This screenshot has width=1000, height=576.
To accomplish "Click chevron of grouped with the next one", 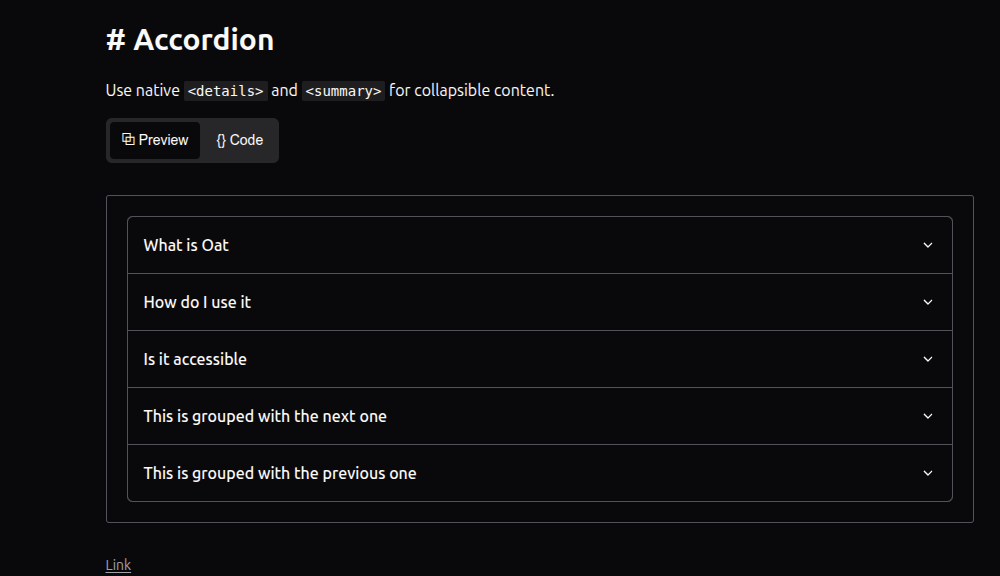I will tap(927, 416).
